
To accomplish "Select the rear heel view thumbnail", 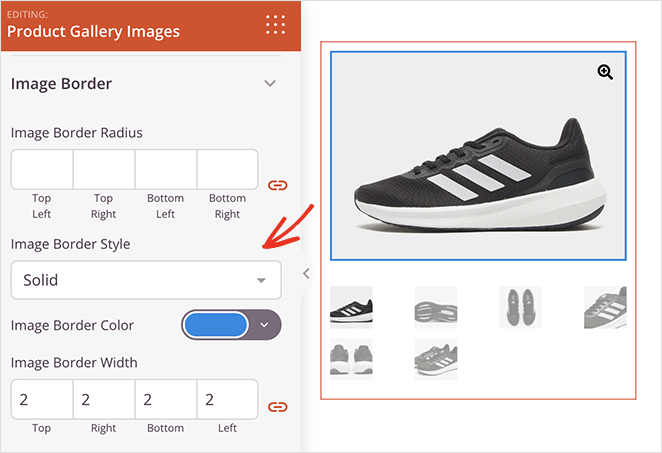I will 351,359.
